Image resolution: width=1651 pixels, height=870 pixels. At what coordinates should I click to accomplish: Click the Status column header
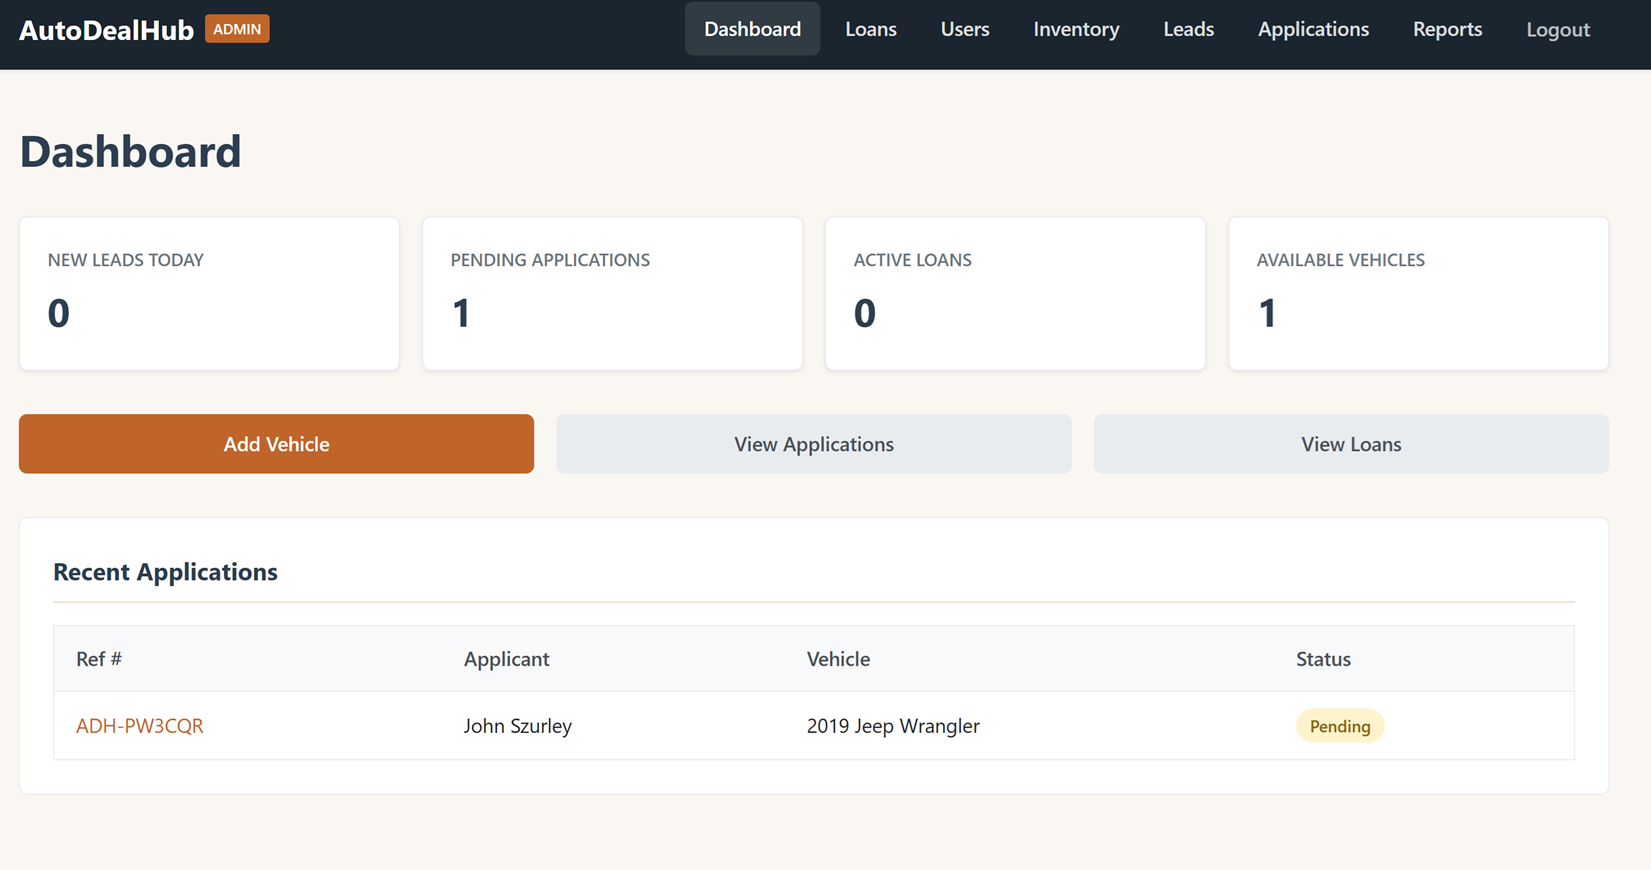1323,659
